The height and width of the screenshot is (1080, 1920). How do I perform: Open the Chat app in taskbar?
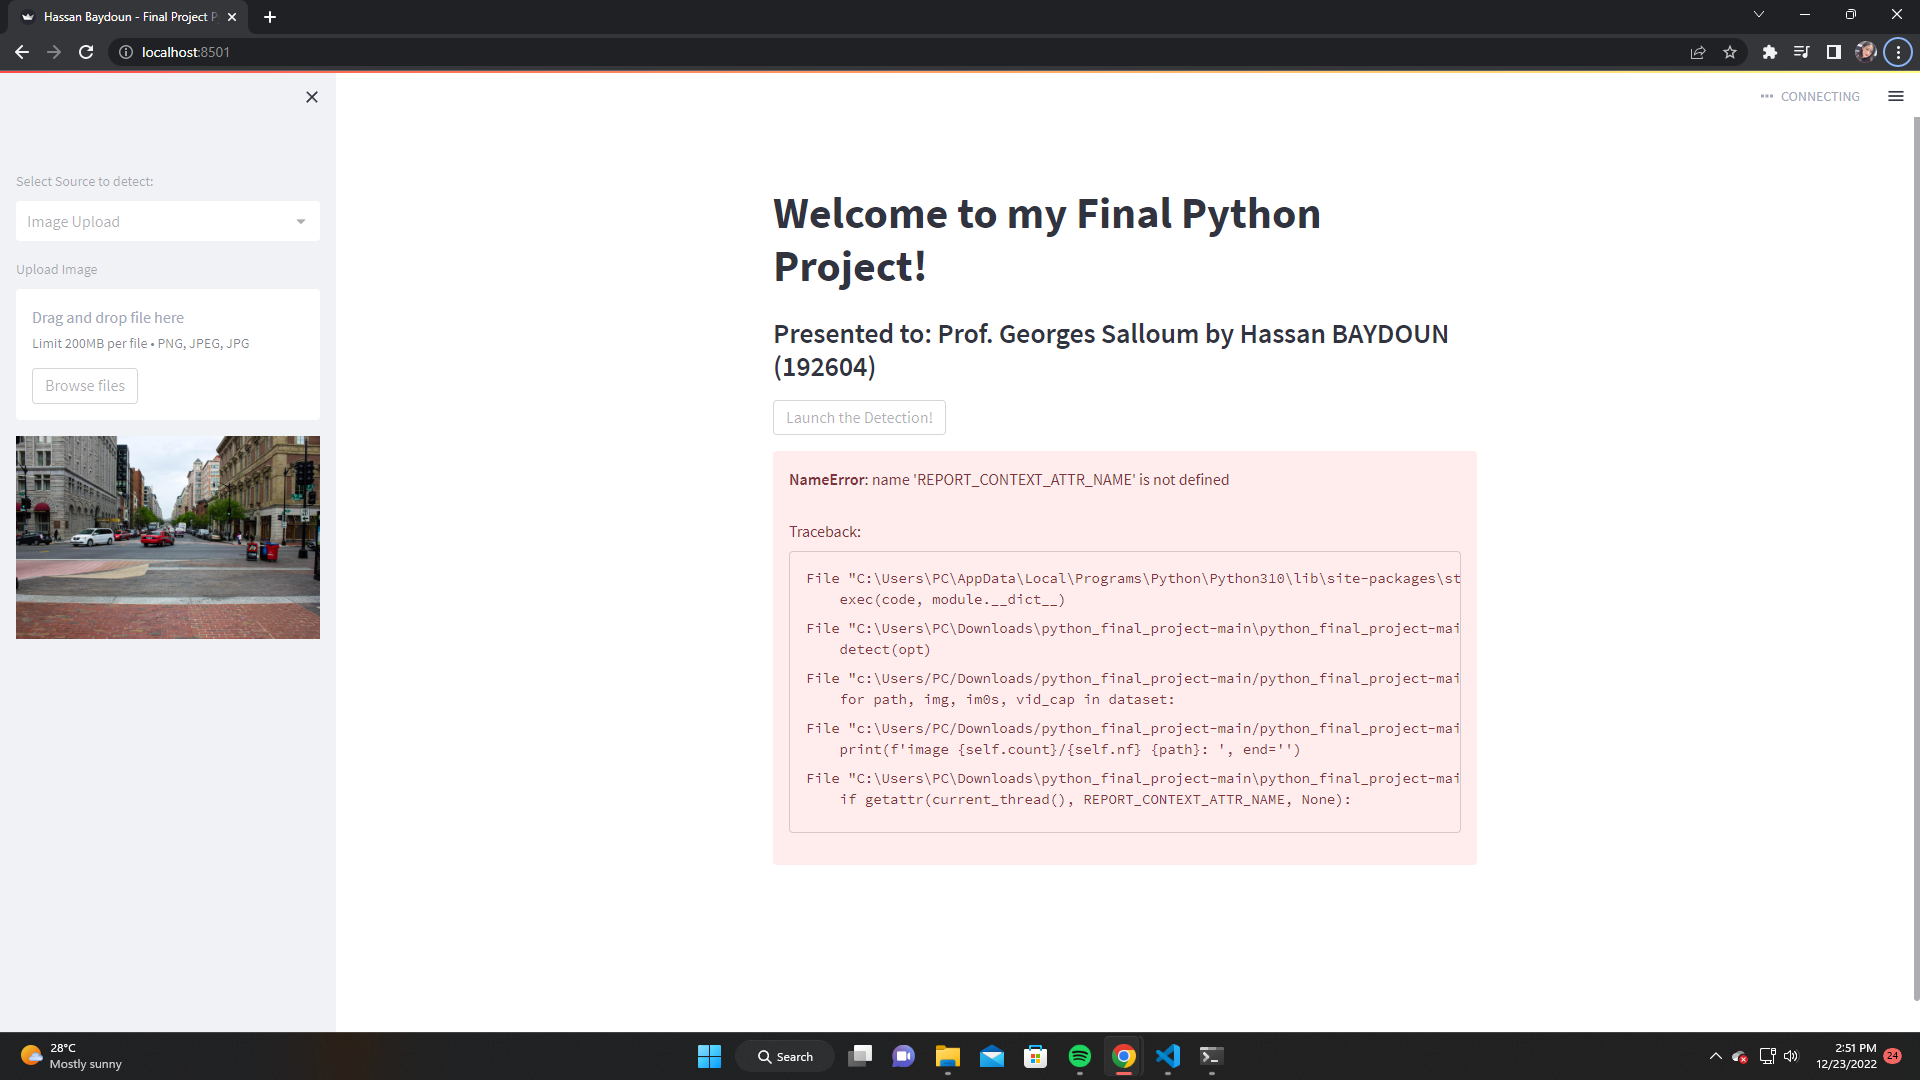click(904, 1056)
